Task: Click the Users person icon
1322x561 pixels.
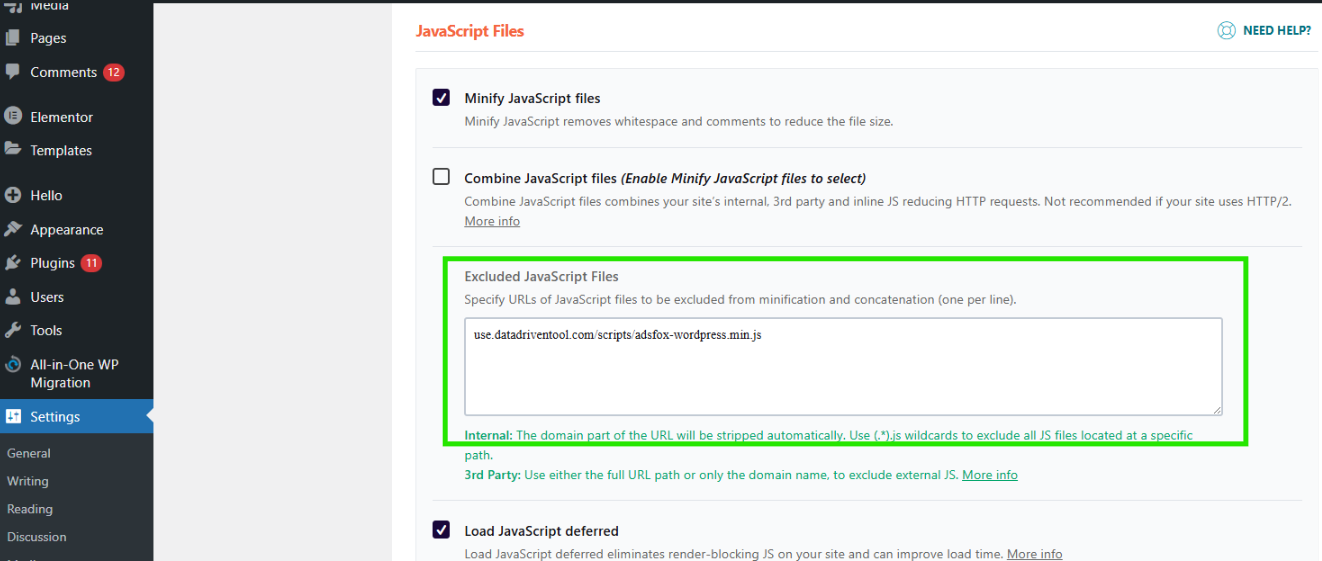Action: coord(13,297)
